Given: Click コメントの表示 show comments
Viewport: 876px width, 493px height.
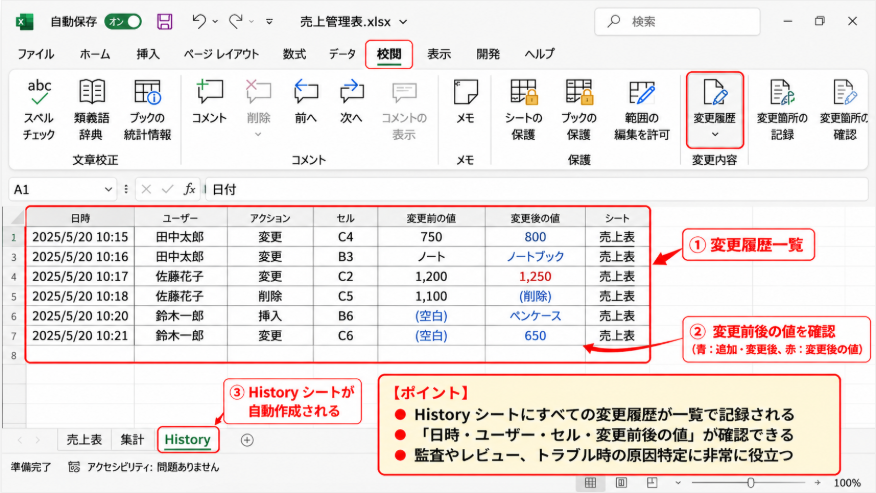Looking at the screenshot, I should pos(404,110).
